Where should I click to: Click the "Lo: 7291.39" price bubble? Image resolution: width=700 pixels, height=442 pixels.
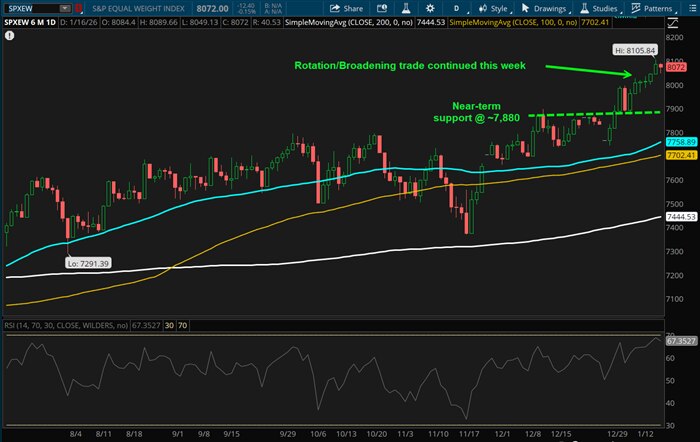click(88, 263)
